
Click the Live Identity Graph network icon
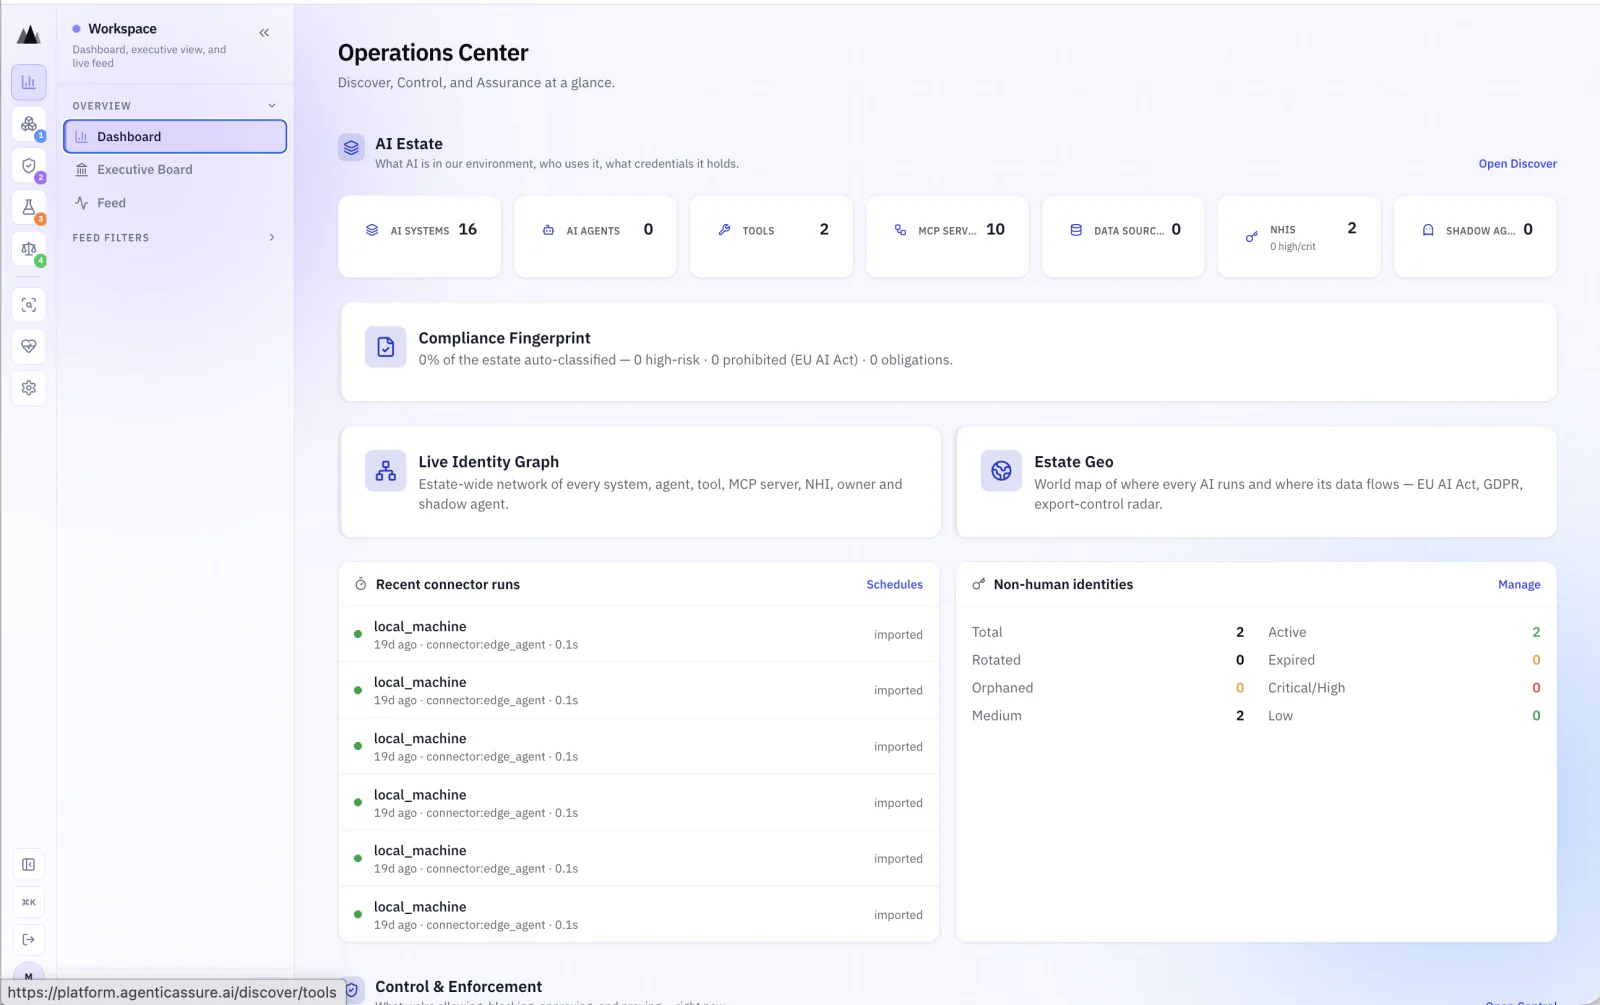click(386, 471)
